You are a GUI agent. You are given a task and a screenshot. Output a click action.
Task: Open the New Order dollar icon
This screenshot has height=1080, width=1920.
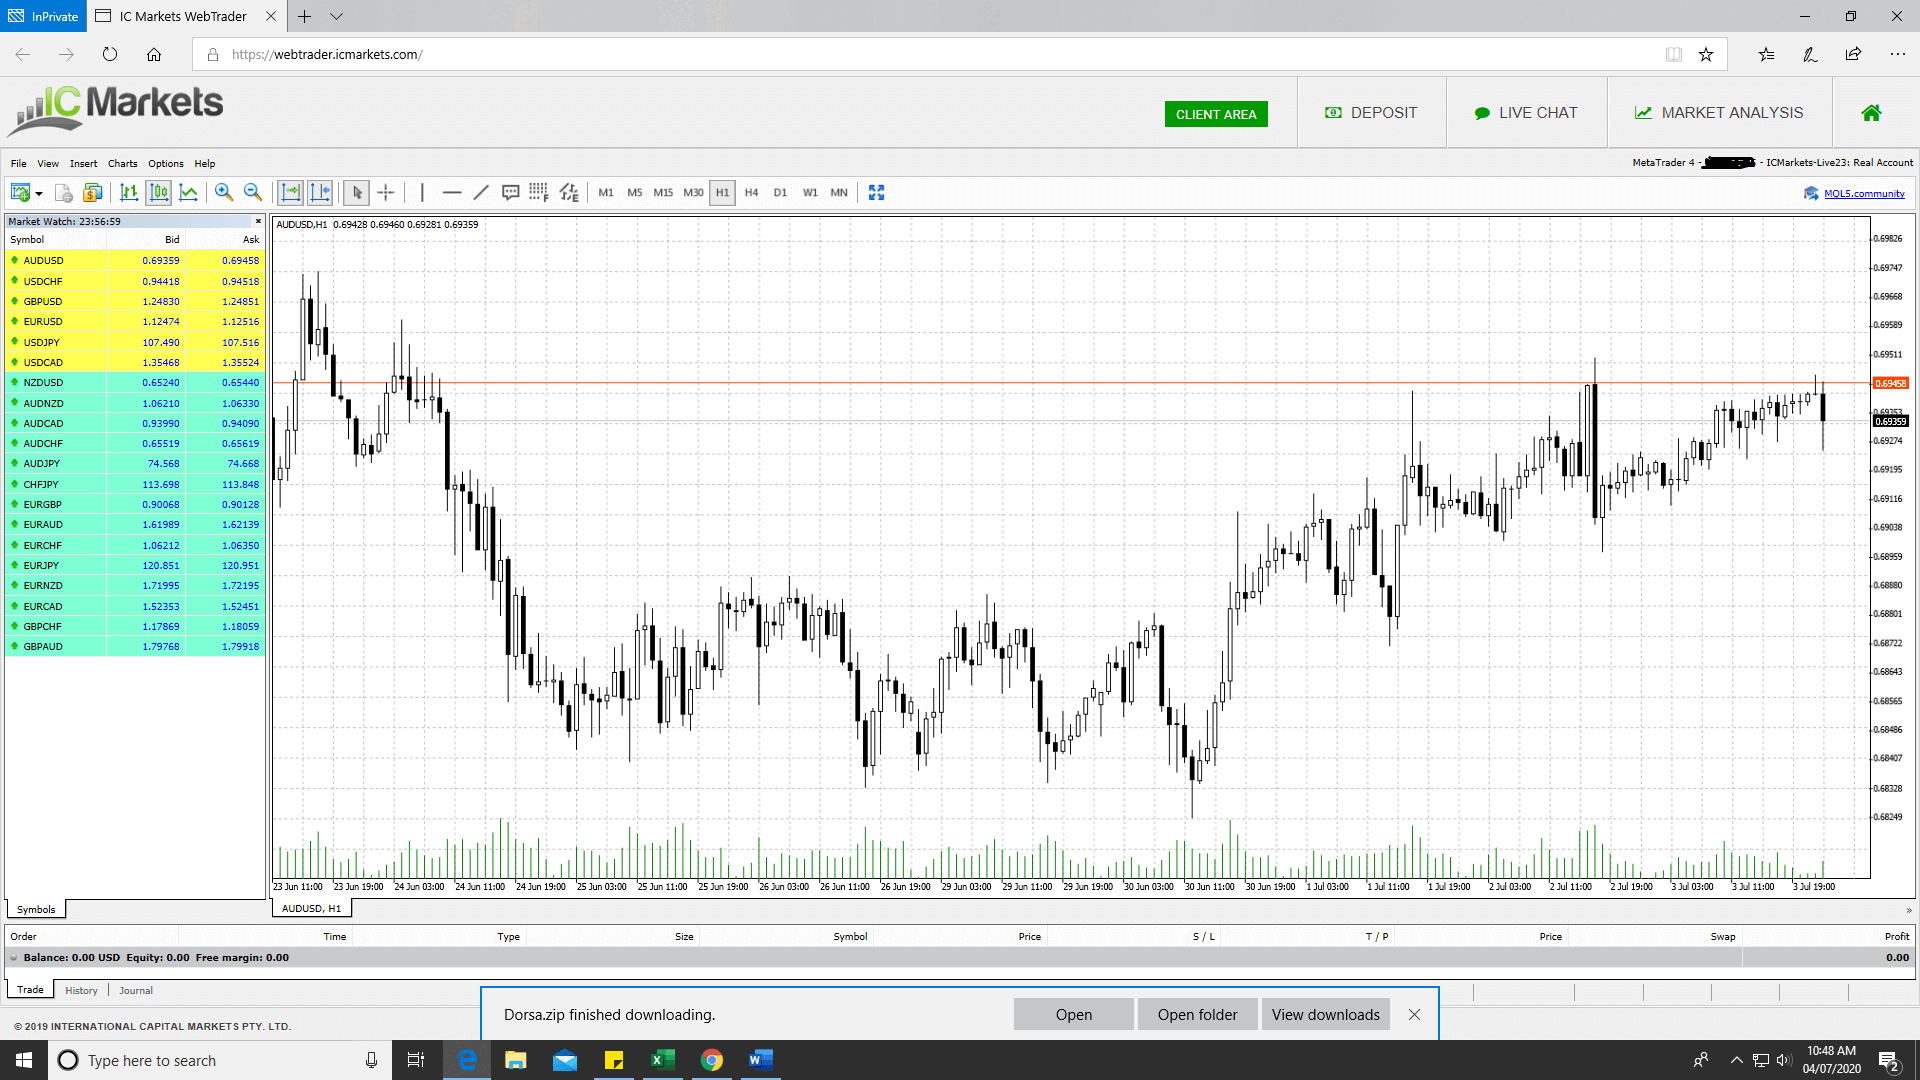pyautogui.click(x=93, y=193)
